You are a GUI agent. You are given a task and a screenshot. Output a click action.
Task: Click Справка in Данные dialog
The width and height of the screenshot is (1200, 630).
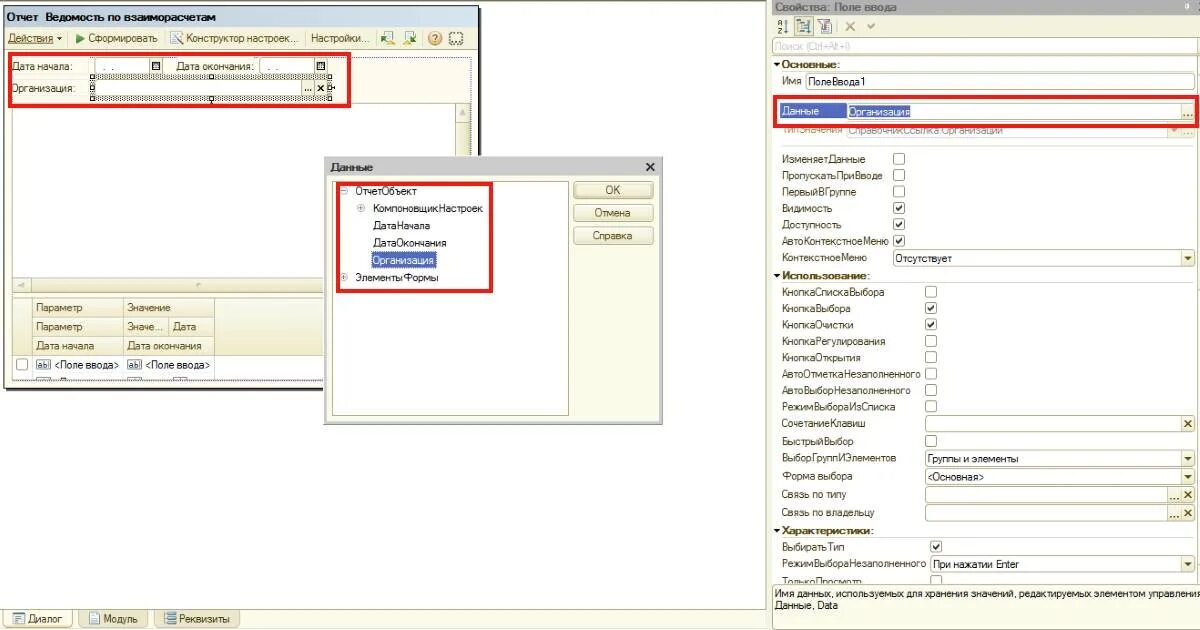click(x=613, y=236)
